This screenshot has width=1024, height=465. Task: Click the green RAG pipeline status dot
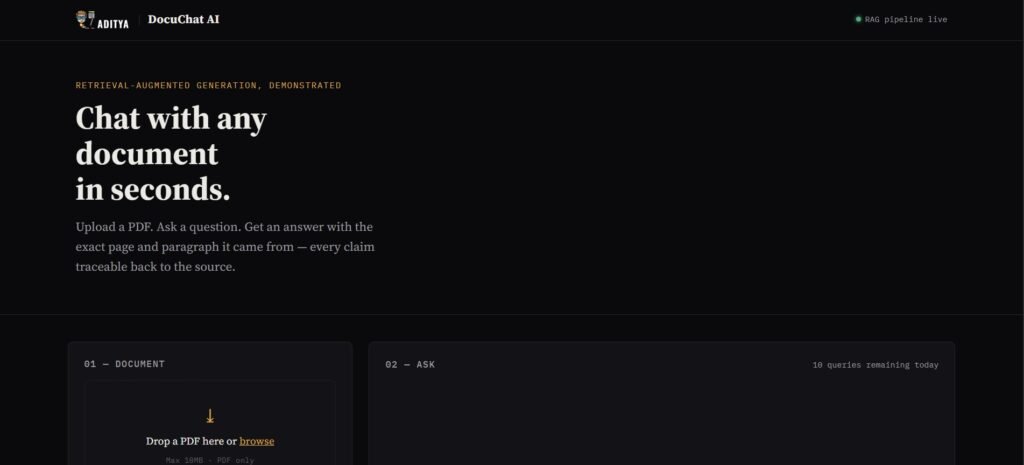[x=858, y=20]
